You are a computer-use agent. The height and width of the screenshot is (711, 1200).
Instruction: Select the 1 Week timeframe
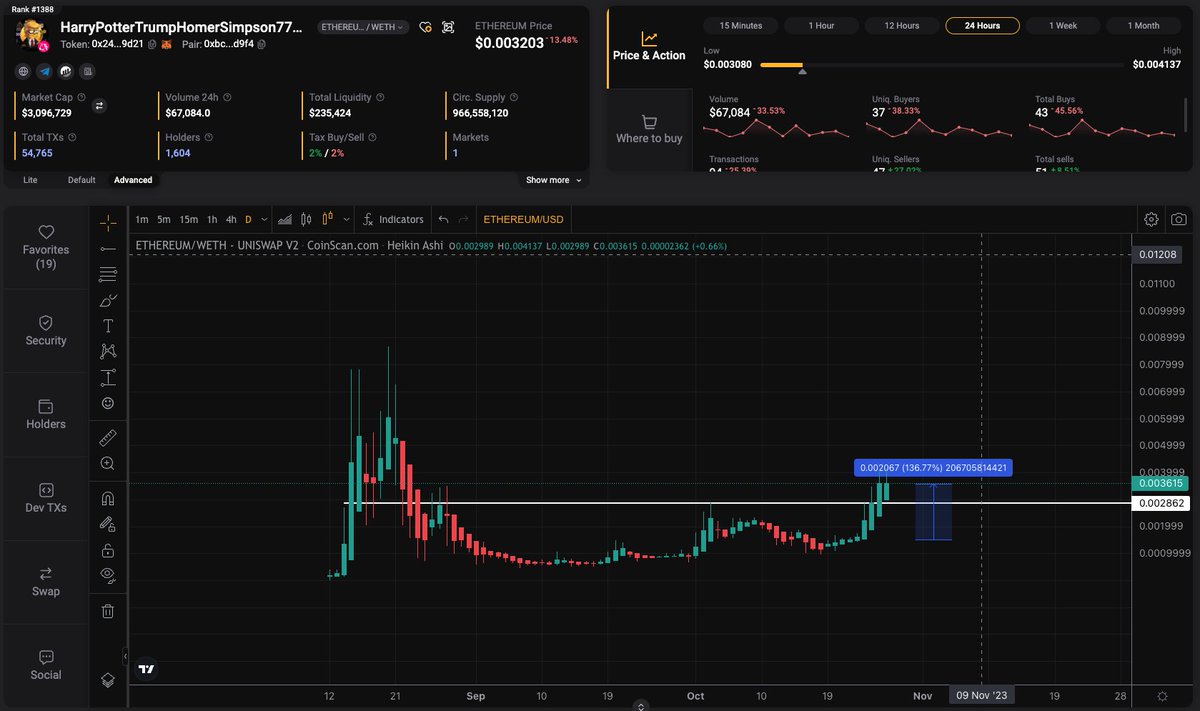click(1064, 25)
